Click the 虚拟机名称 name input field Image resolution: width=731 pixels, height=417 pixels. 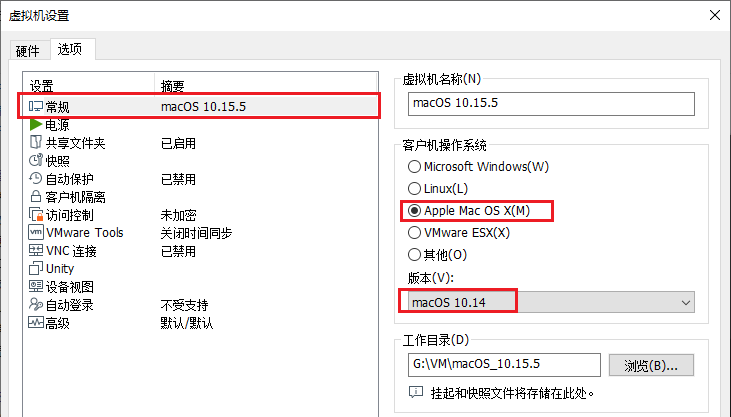coord(551,104)
